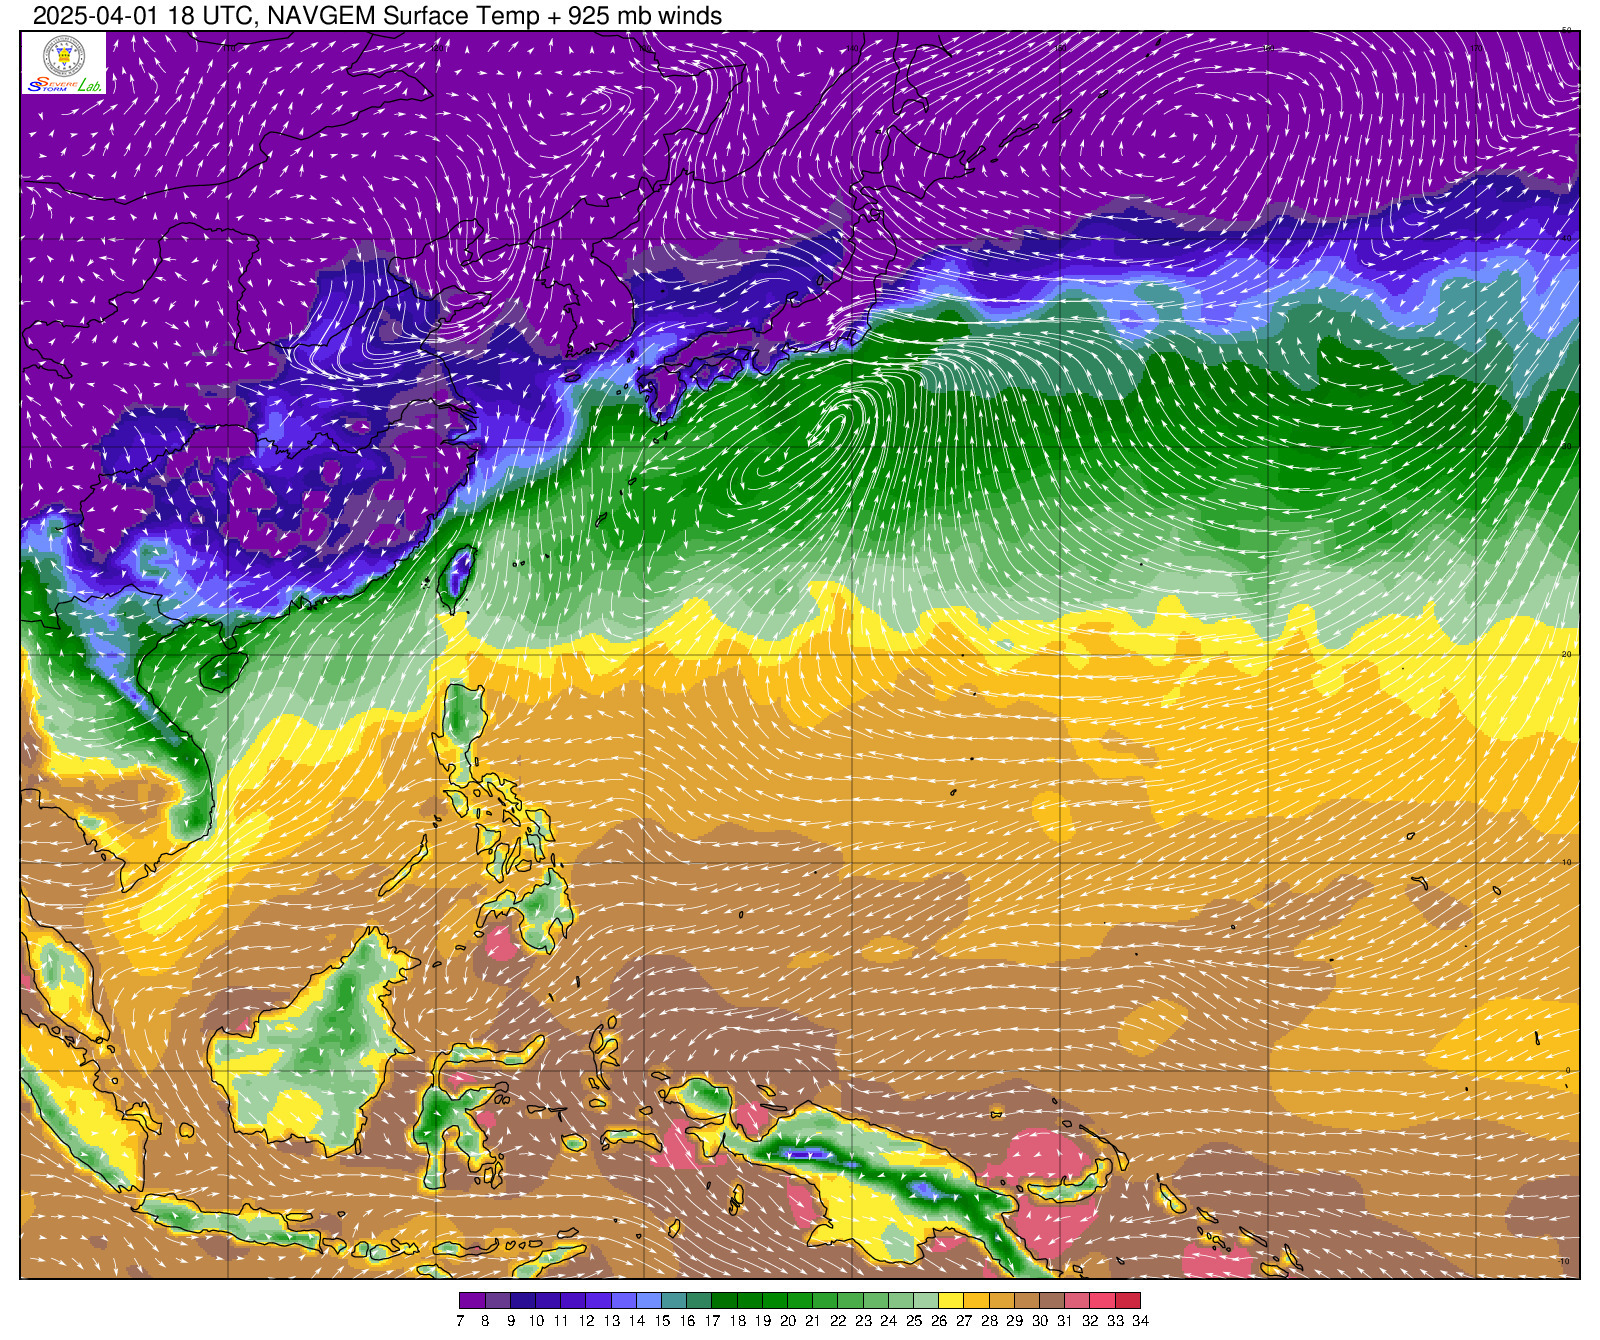Viewport: 1600px width, 1340px height.
Task: Click Luzon island in the northern Philippines
Action: (x=464, y=725)
